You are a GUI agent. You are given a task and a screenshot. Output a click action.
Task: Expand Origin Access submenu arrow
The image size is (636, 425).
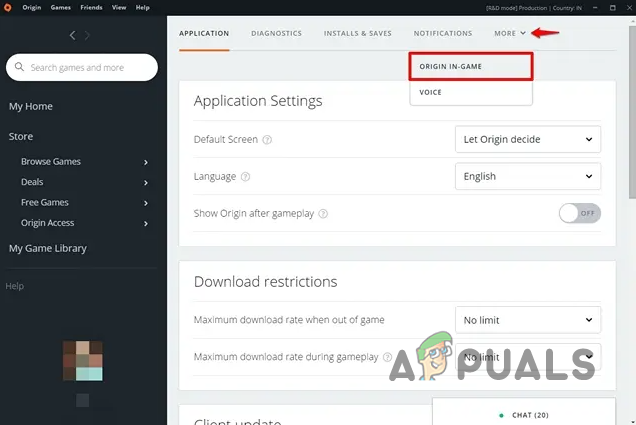point(146,223)
